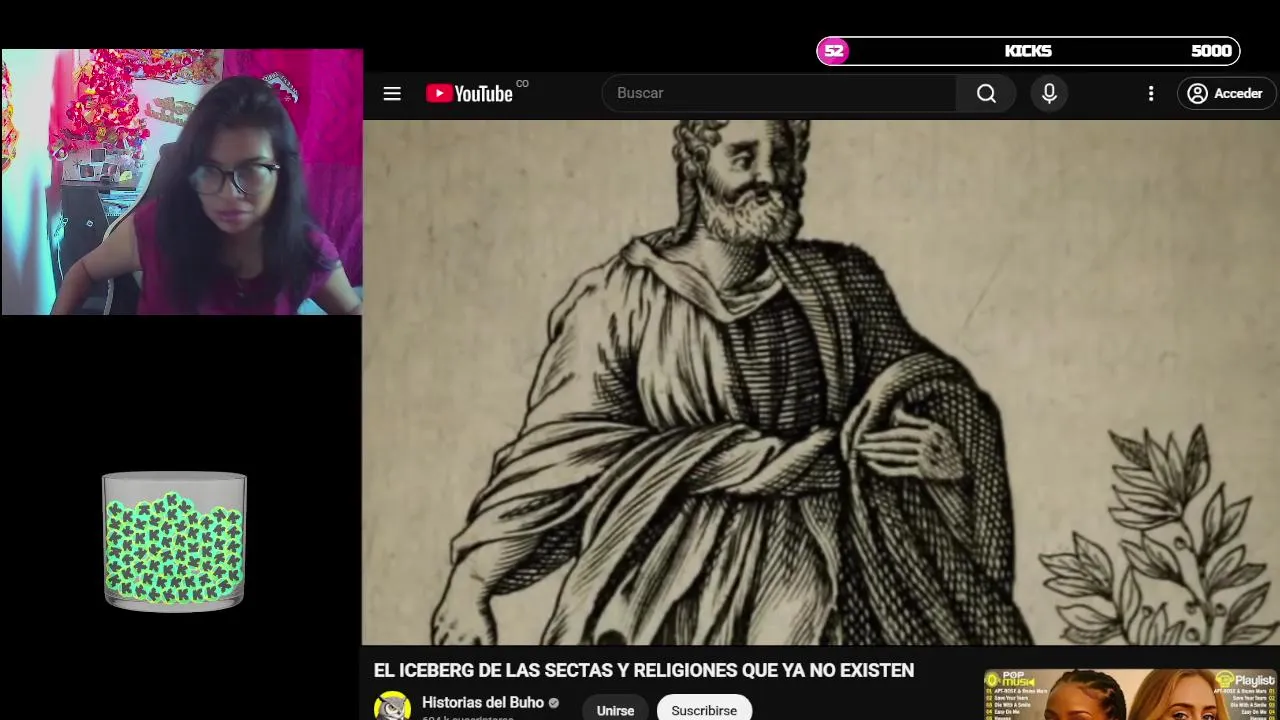Open the Historias del Buho channel name

[483, 702]
